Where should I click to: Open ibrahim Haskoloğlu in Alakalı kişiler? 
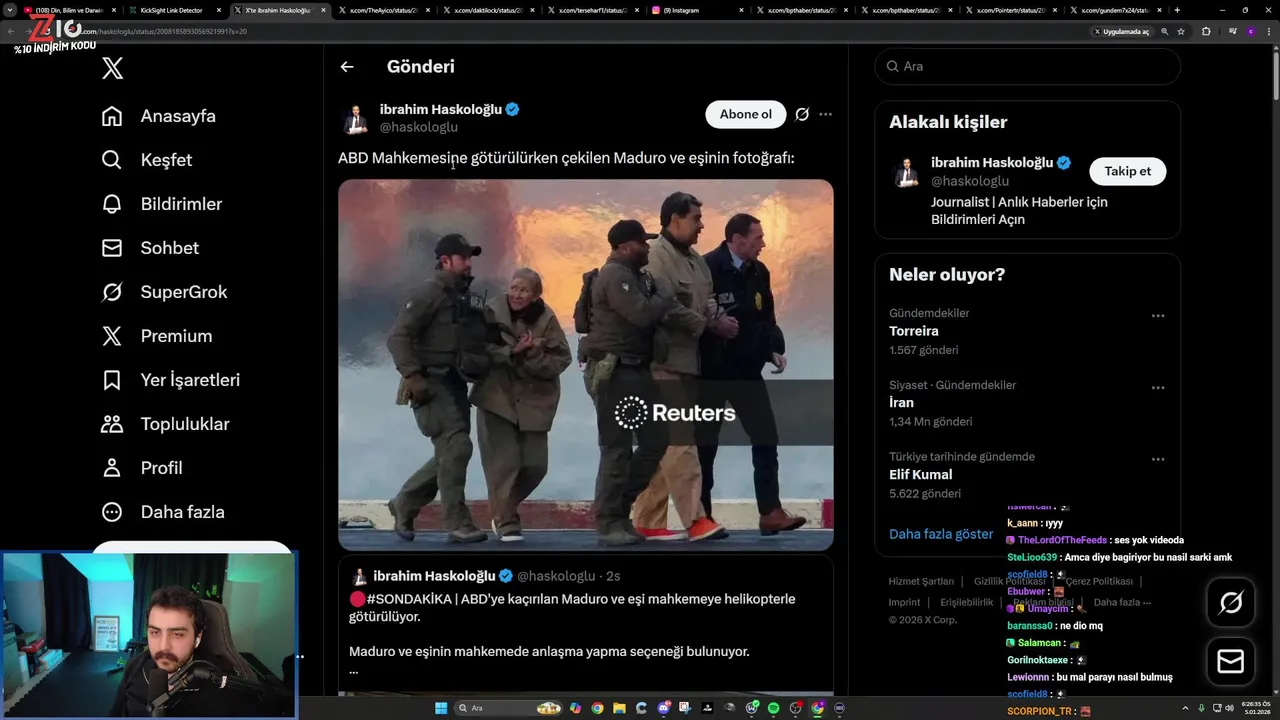pos(992,162)
